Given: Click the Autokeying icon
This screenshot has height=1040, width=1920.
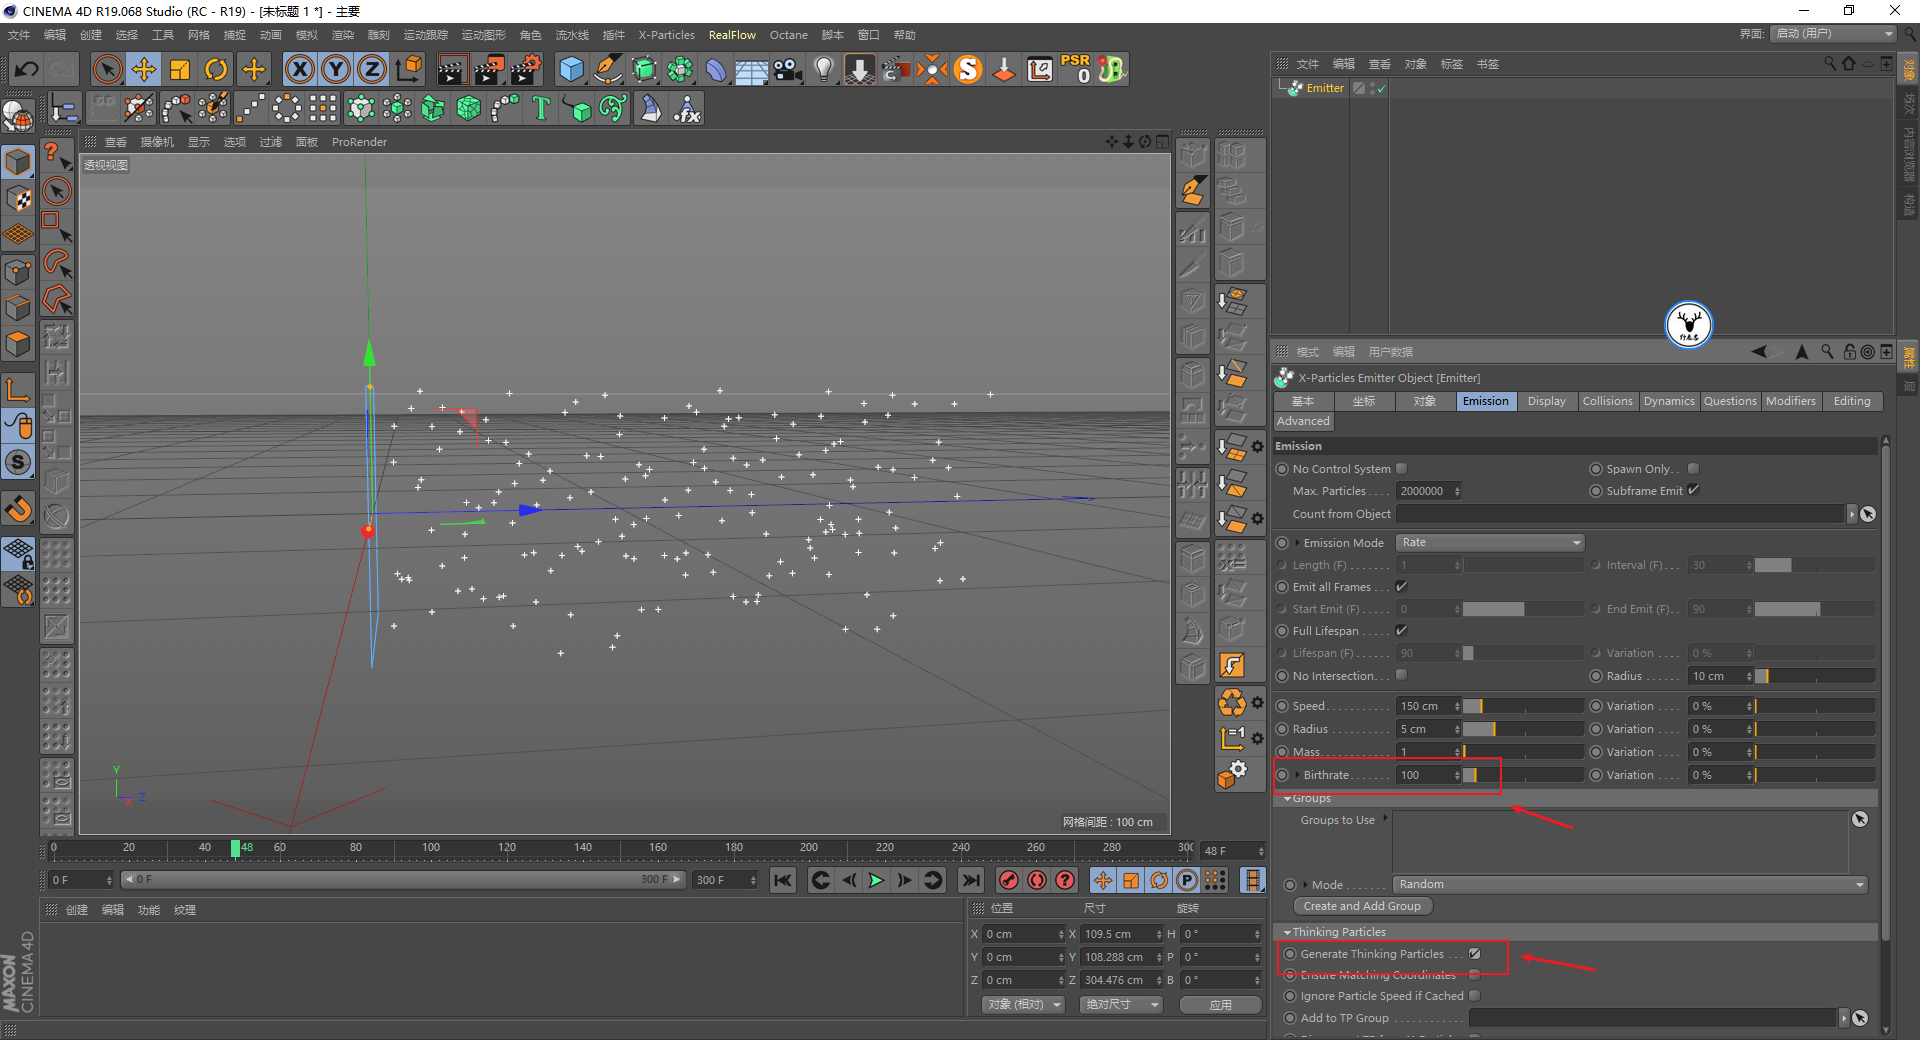Looking at the screenshot, I should (1037, 880).
